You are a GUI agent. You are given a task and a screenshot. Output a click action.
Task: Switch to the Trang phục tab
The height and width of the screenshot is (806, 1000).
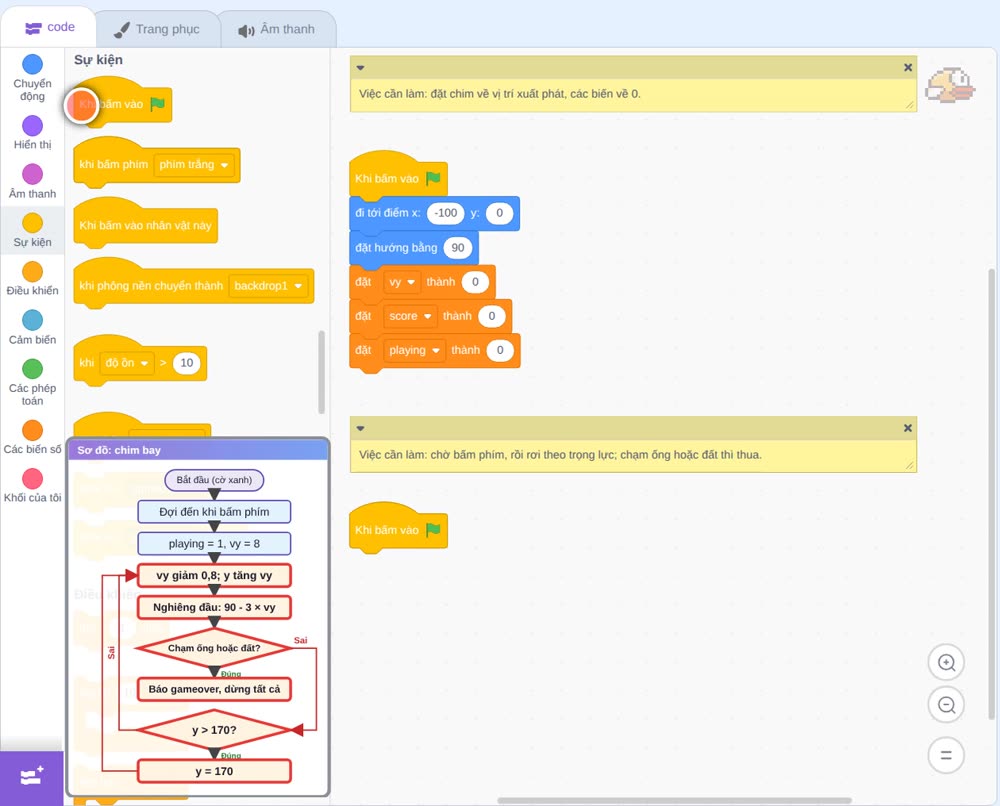(x=157, y=29)
